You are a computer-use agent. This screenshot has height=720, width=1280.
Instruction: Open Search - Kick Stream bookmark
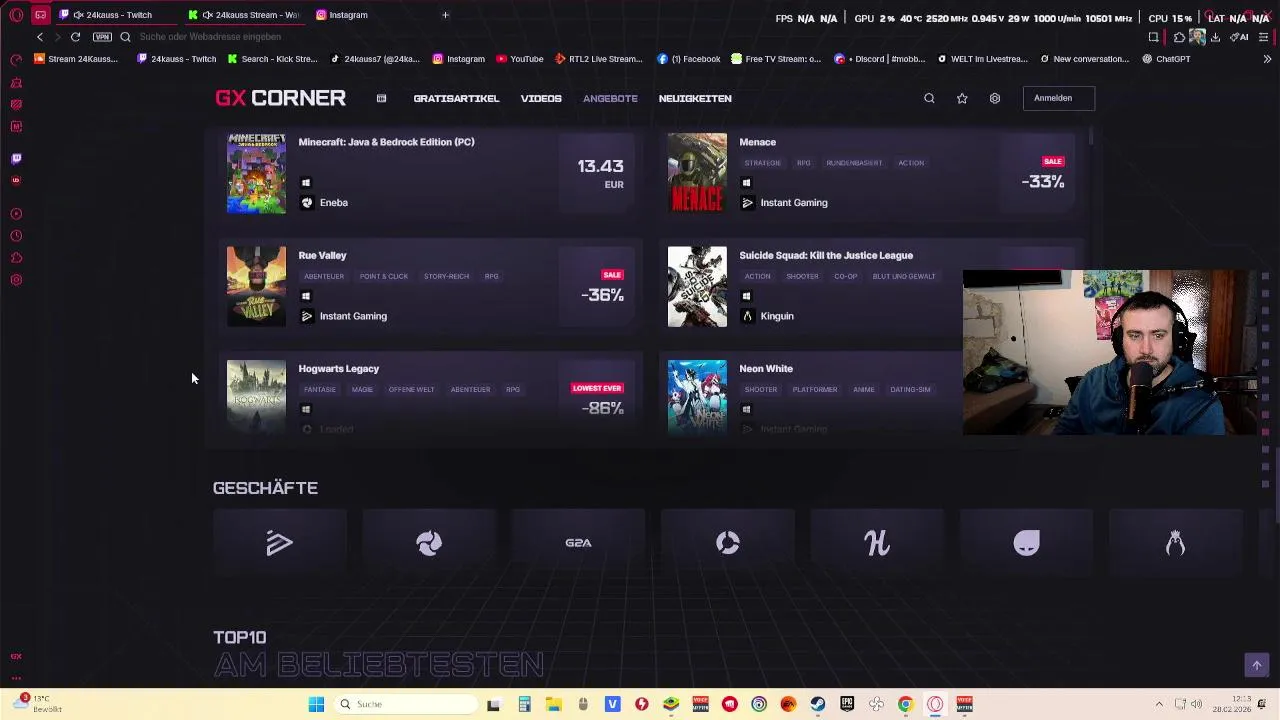272,59
